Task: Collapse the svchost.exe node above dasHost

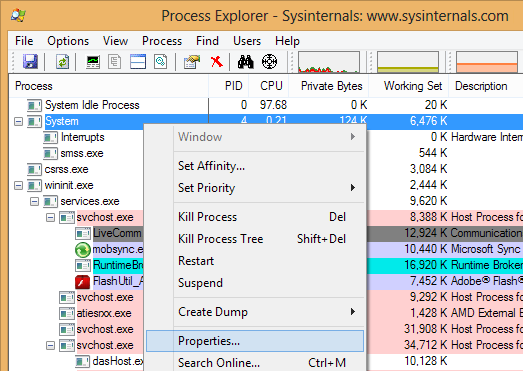Action: pos(50,345)
